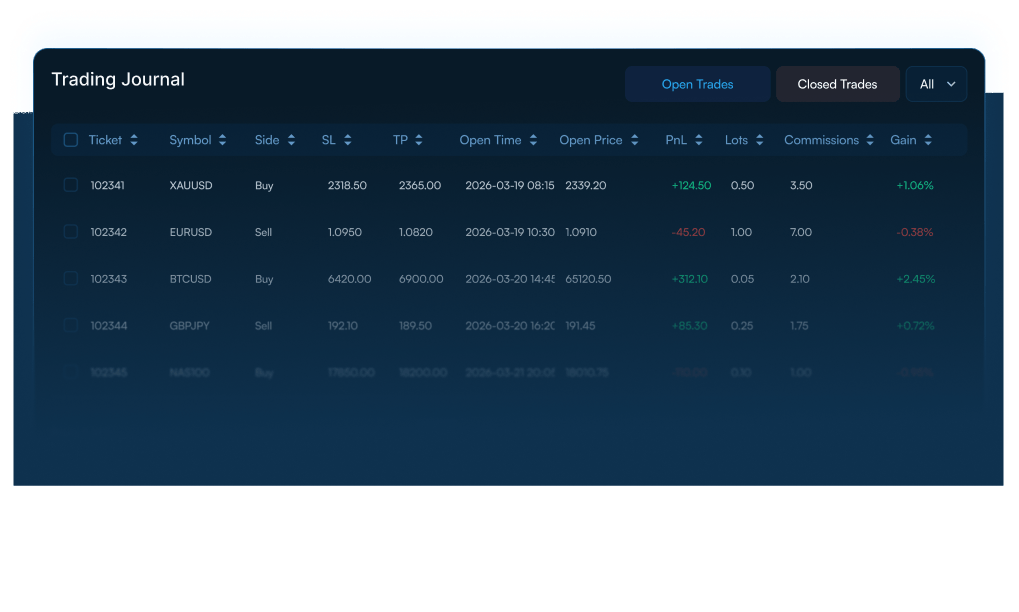Click the Open Time header label
Viewport: 1019px width, 612px height.
(x=490, y=140)
